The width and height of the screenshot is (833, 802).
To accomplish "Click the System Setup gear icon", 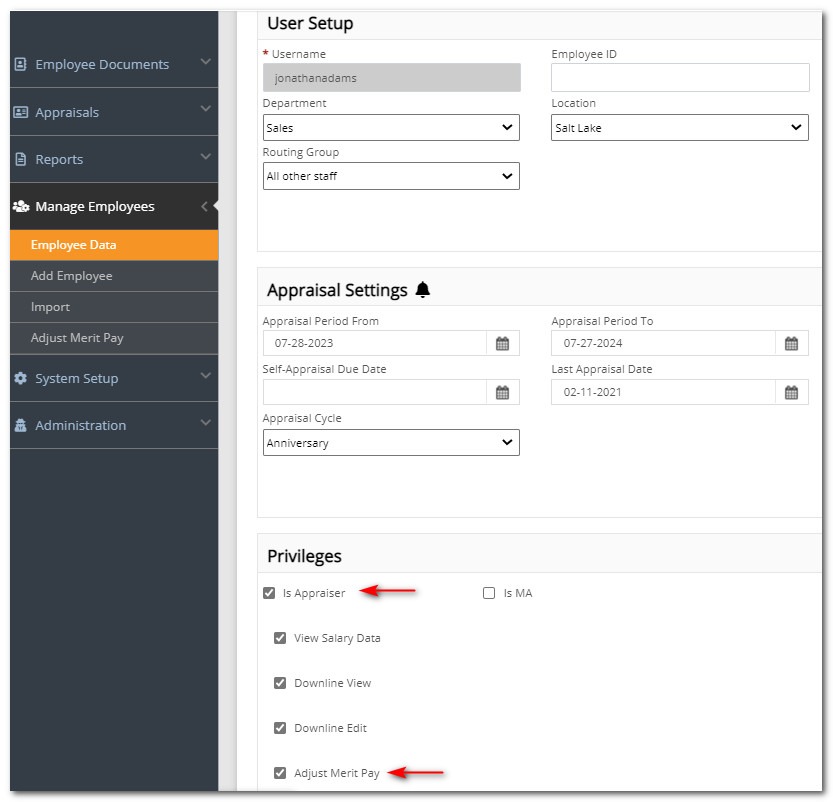I will click(x=22, y=378).
